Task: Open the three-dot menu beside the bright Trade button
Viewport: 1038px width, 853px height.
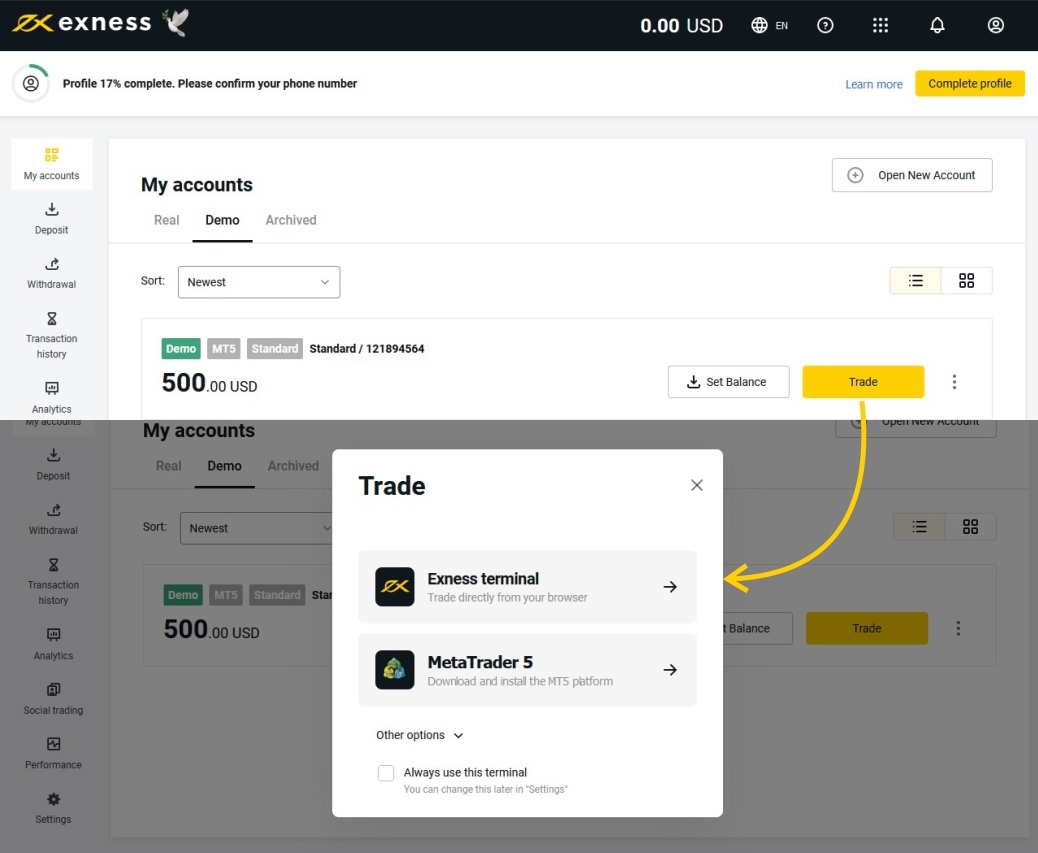Action: click(x=954, y=382)
